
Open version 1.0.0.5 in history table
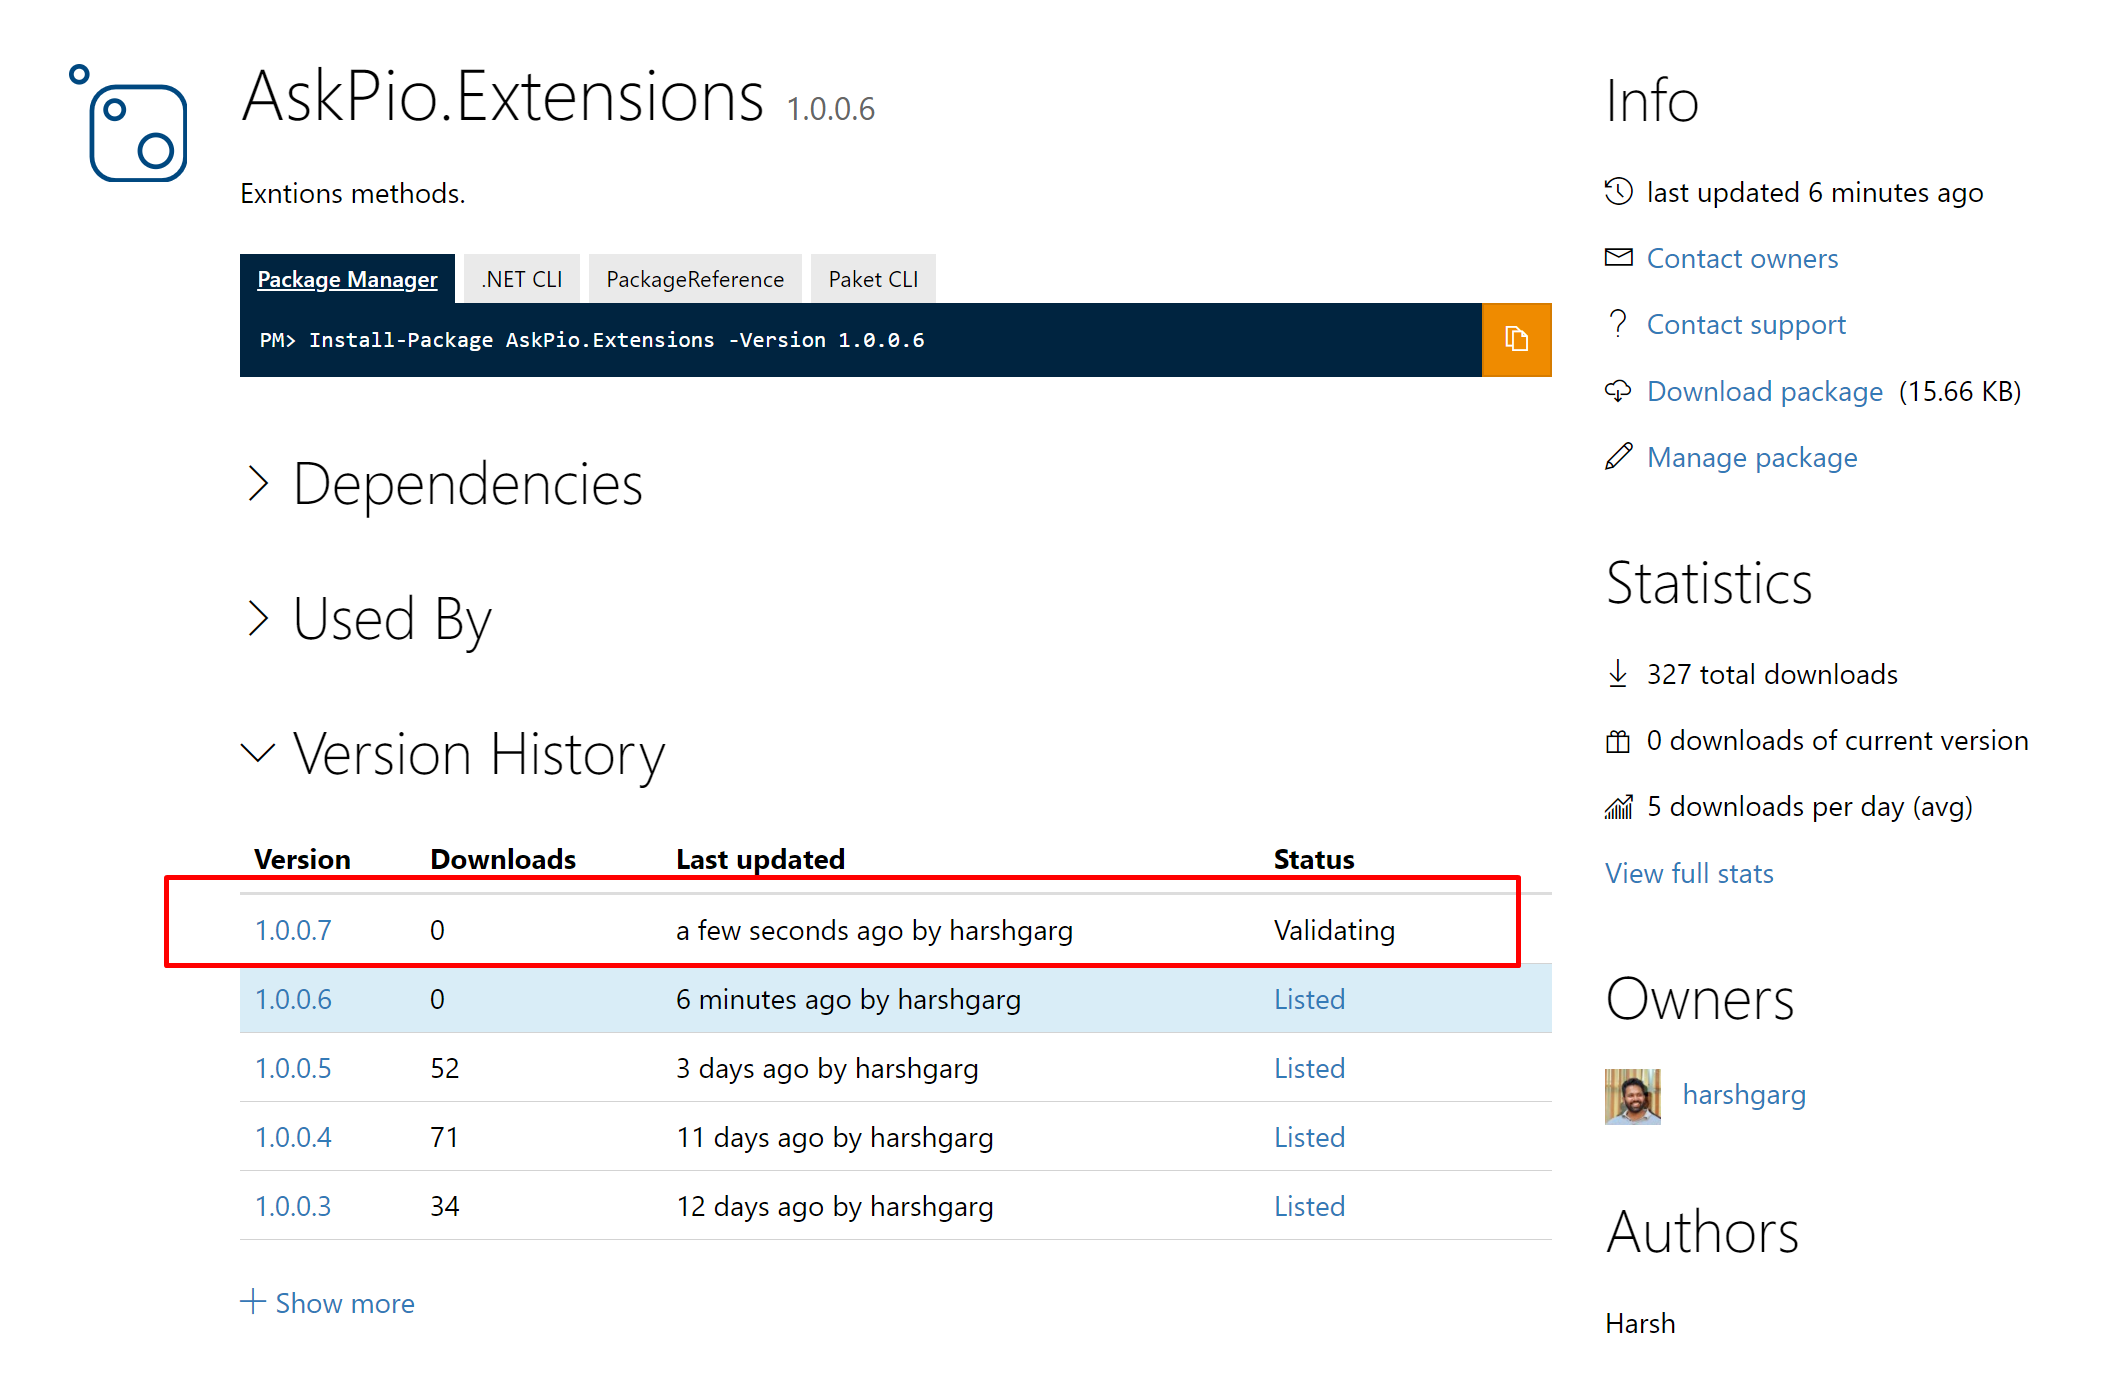tap(293, 1068)
